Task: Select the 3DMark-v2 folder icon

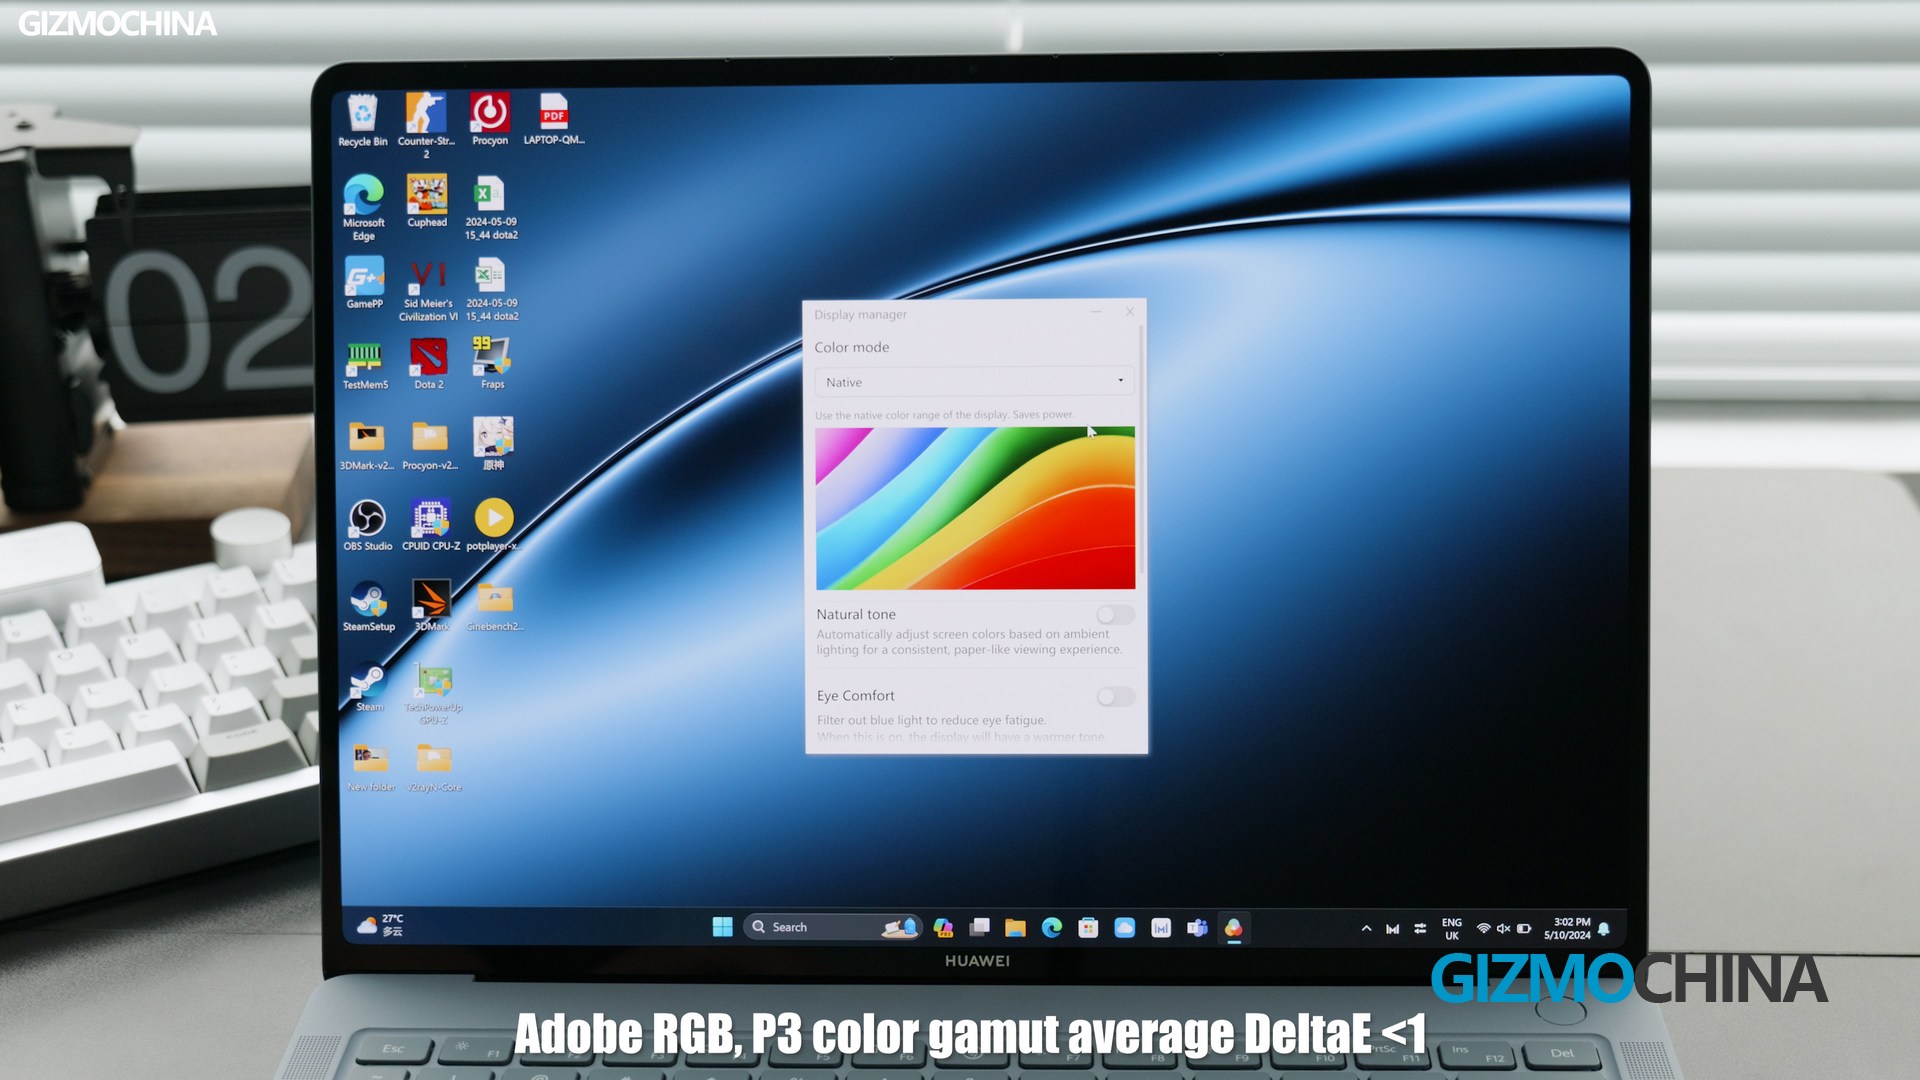Action: coord(366,446)
